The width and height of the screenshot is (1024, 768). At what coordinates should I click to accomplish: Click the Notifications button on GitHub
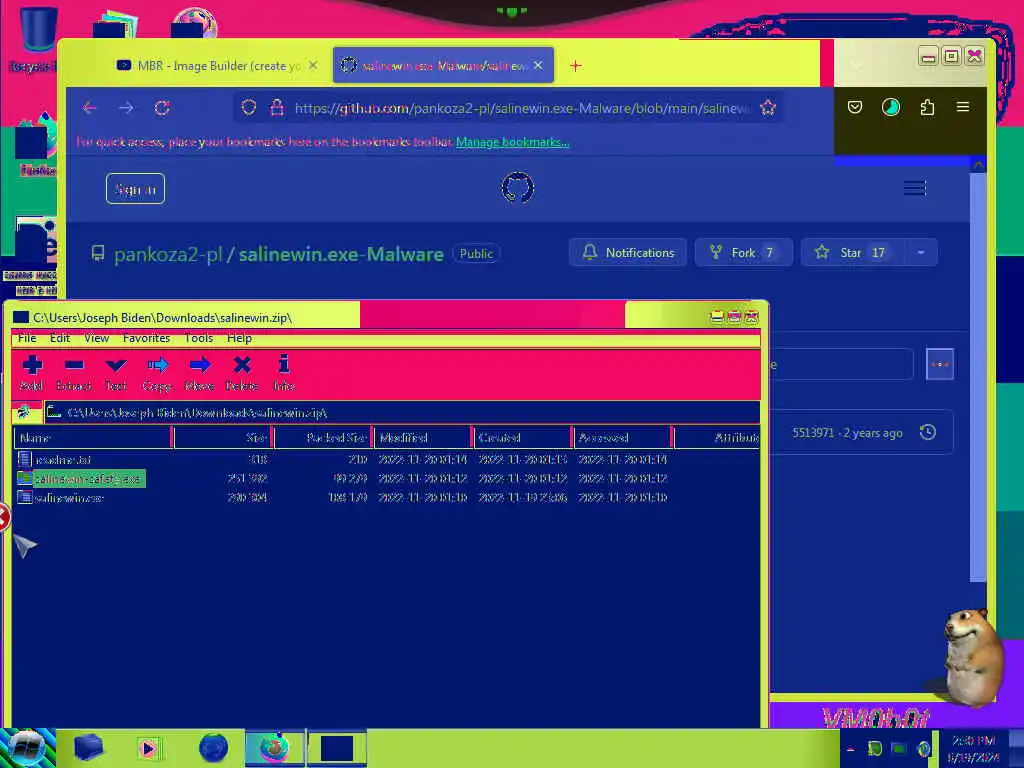[x=628, y=253]
